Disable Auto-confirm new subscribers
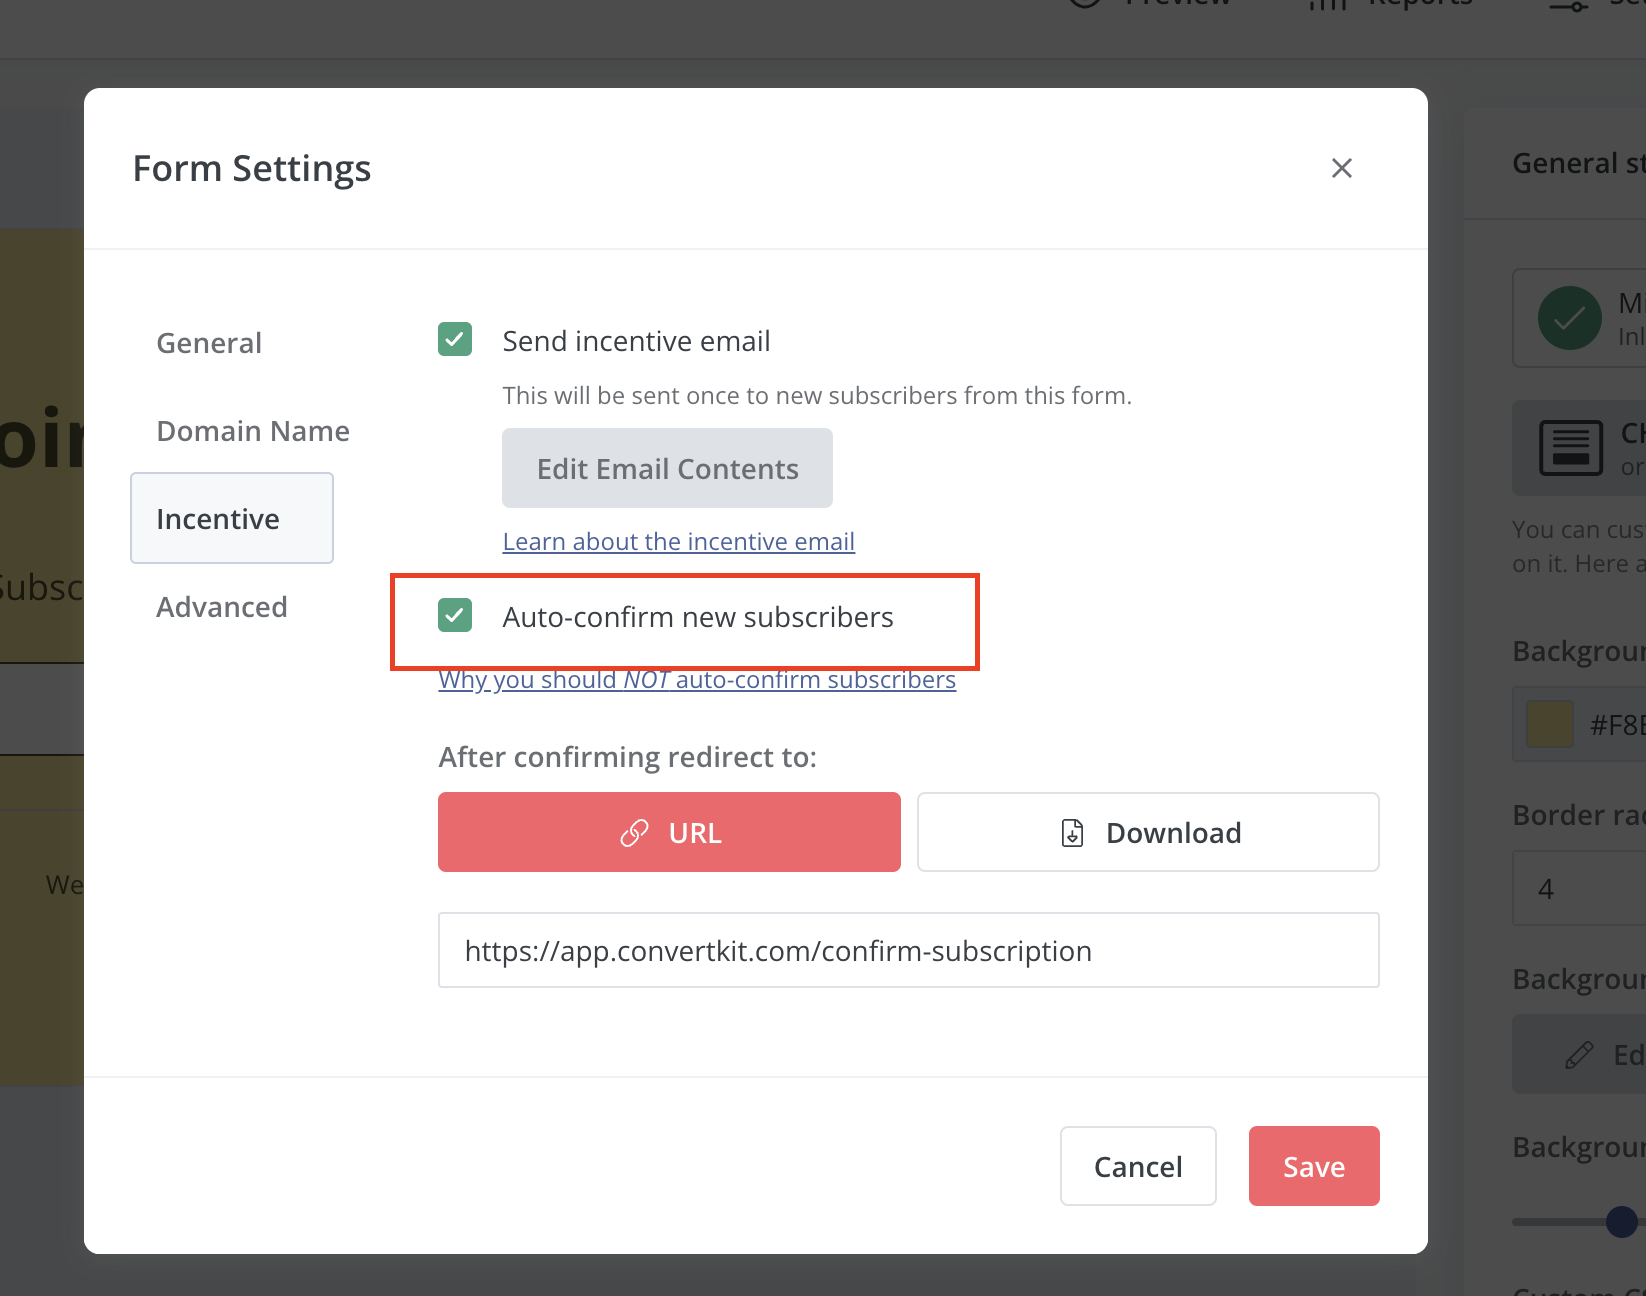The image size is (1646, 1296). pyautogui.click(x=455, y=616)
